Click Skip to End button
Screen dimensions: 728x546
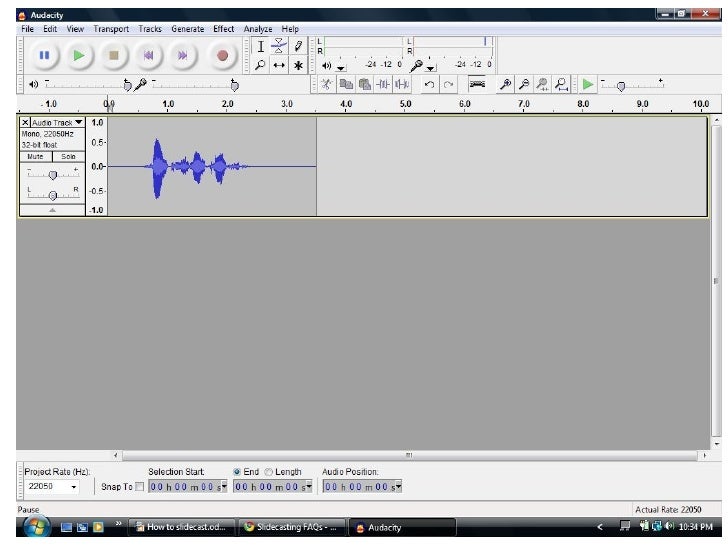tap(184, 56)
